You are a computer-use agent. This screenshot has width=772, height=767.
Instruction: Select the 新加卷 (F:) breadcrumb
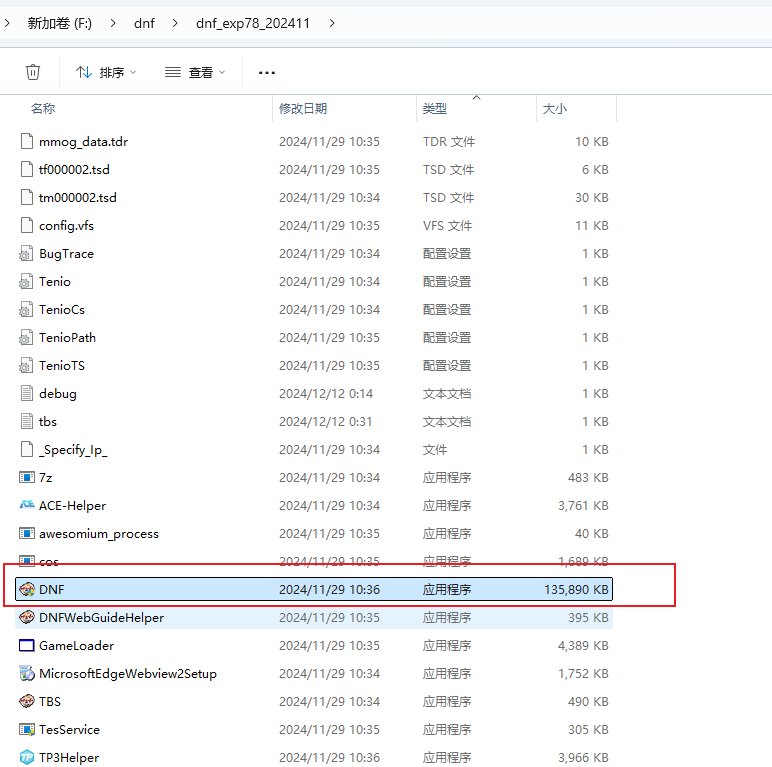pos(60,23)
